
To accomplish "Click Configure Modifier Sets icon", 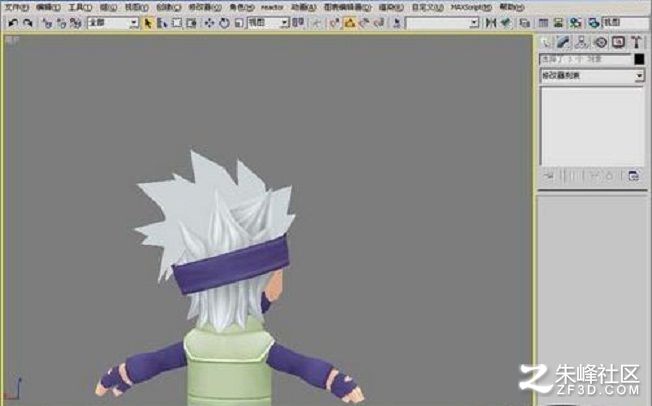I will pyautogui.click(x=633, y=176).
